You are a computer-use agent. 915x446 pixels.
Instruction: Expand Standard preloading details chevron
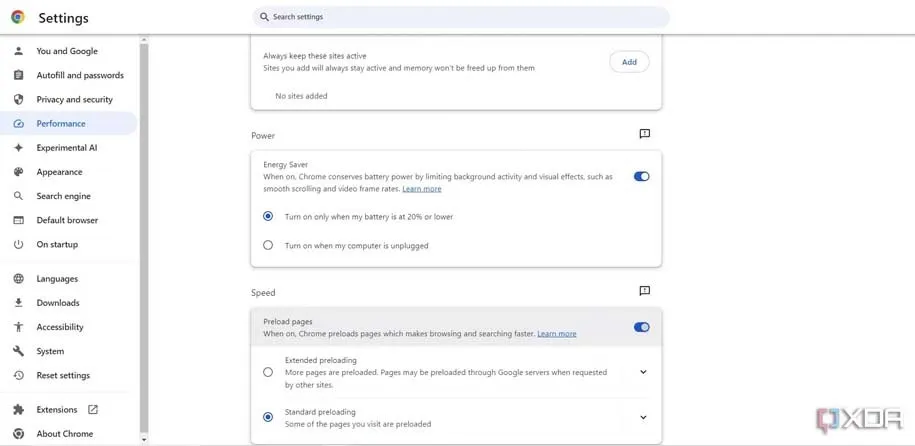643,417
